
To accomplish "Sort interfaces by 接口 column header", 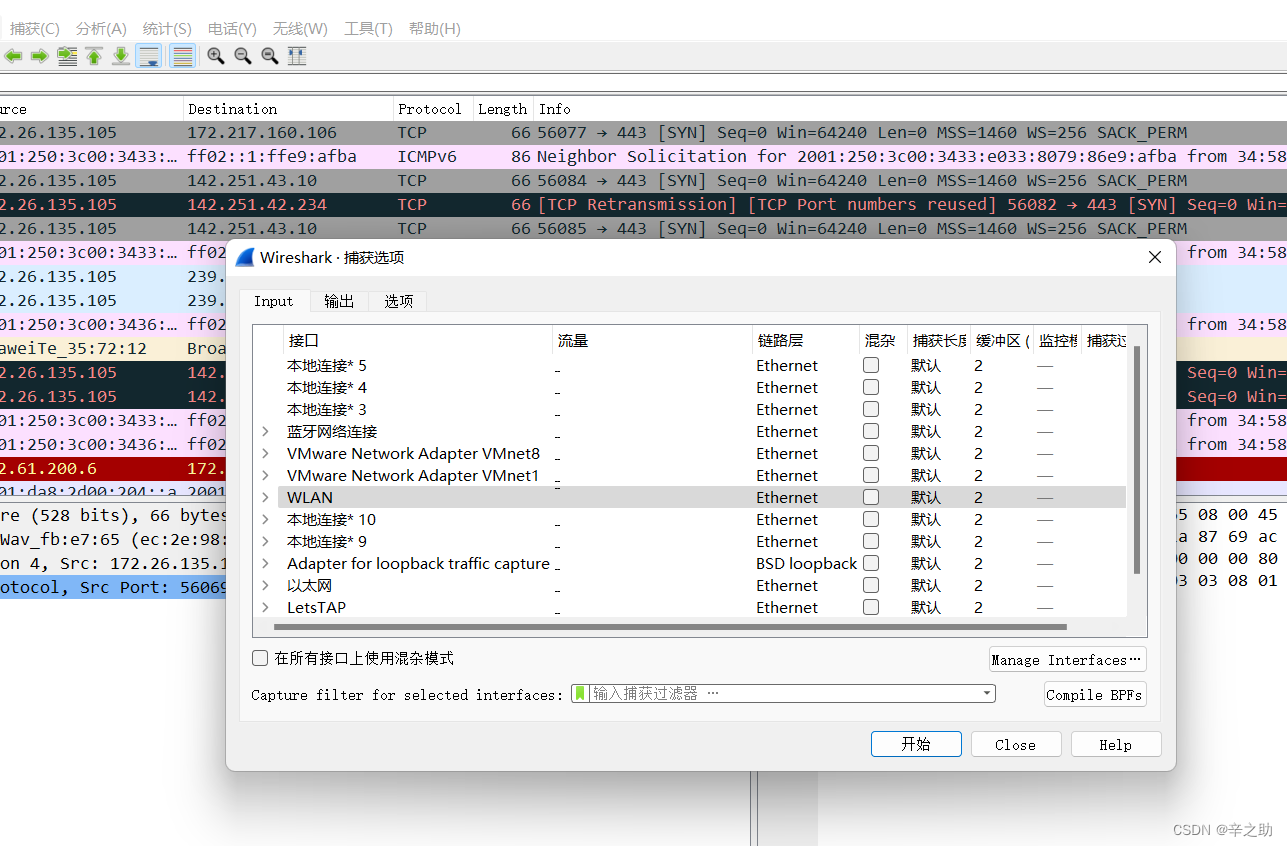I will (x=418, y=341).
